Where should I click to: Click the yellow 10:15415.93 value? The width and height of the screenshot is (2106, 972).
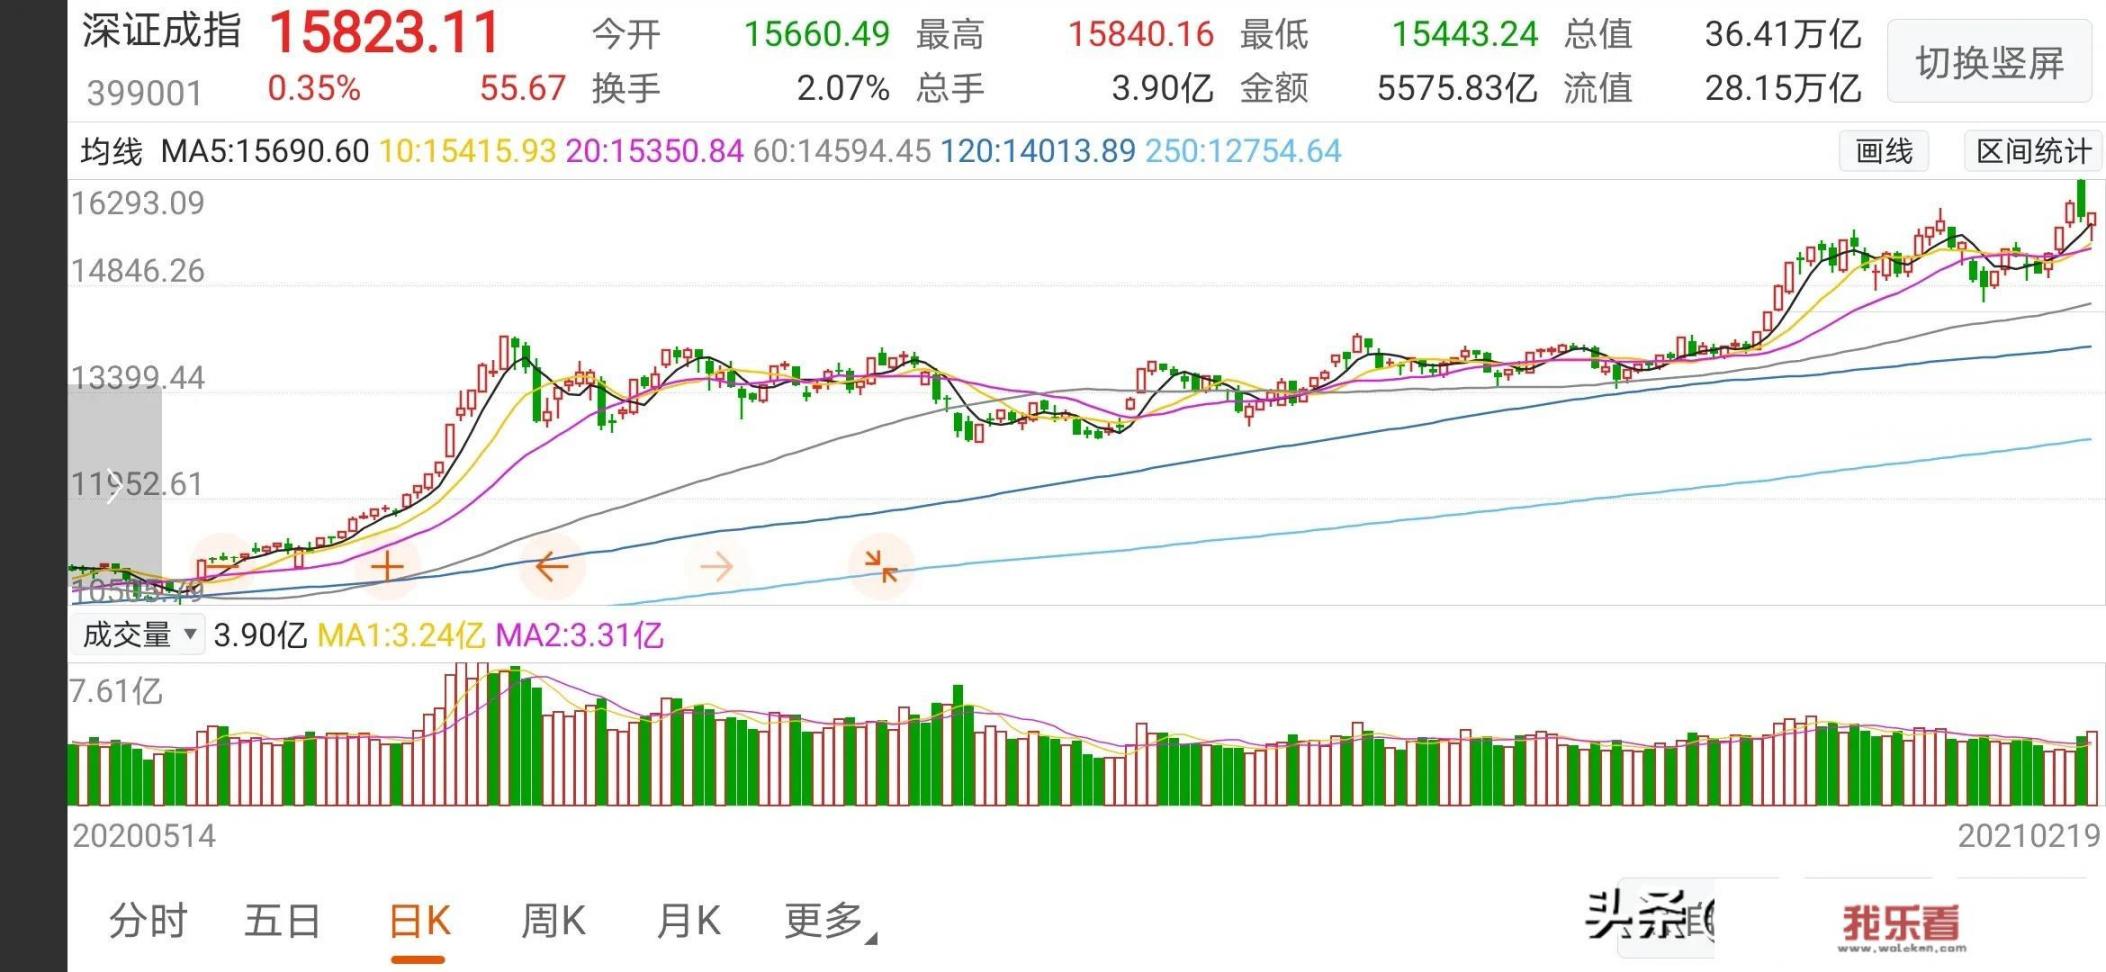click(467, 152)
